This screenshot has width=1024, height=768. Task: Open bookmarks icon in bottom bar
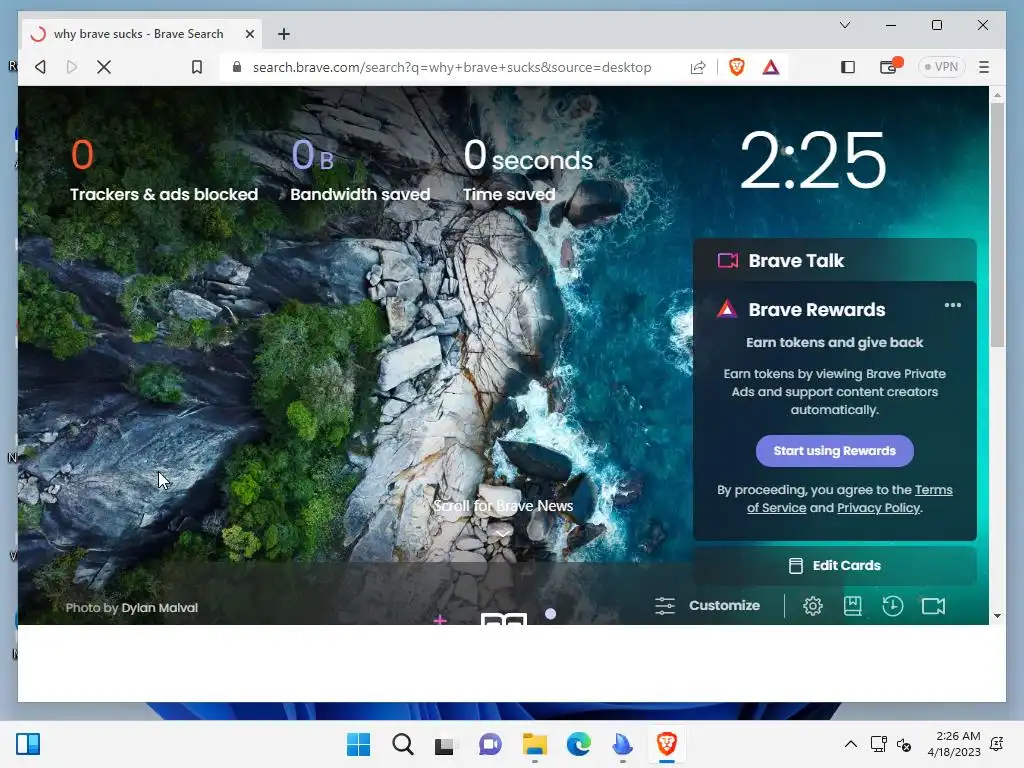coord(852,606)
